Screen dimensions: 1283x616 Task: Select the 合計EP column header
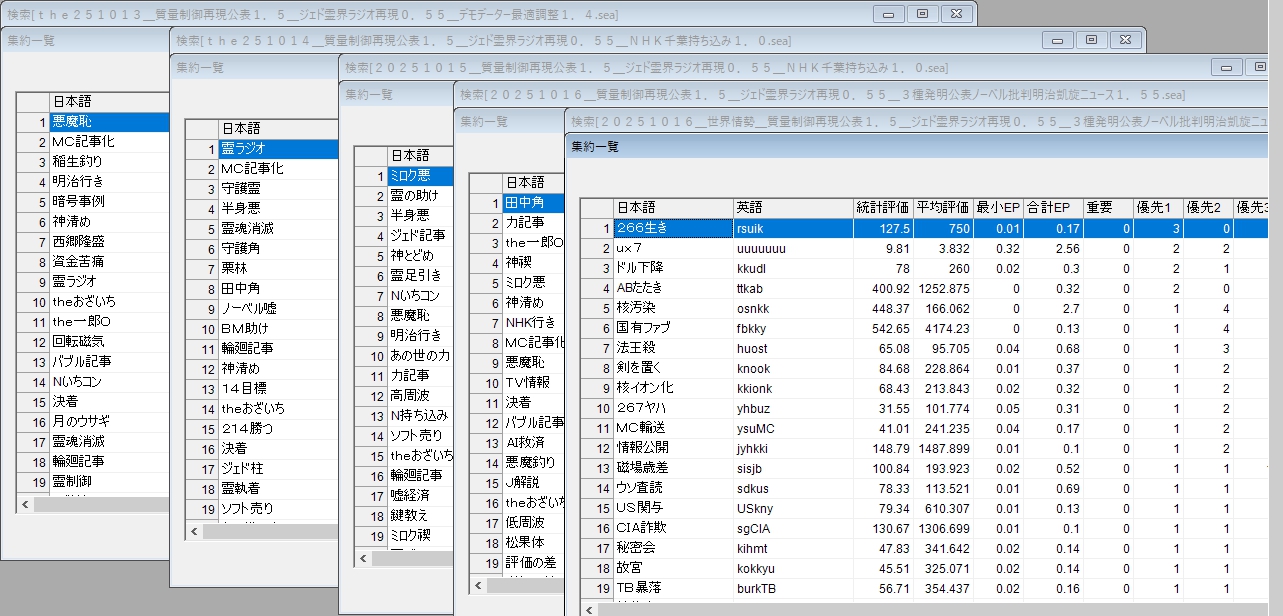[x=1048, y=207]
